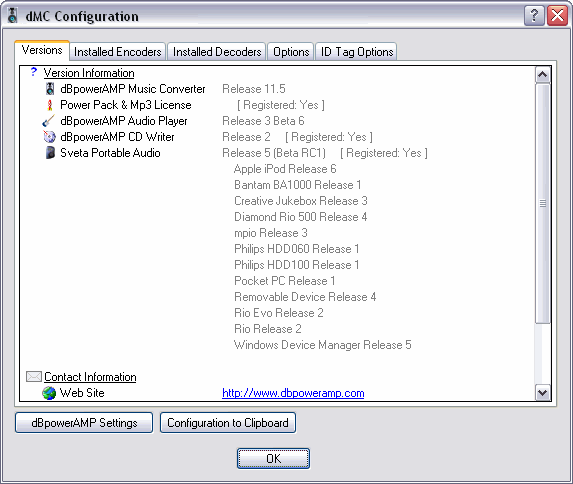
Task: Open the Options tab
Action: click(291, 52)
